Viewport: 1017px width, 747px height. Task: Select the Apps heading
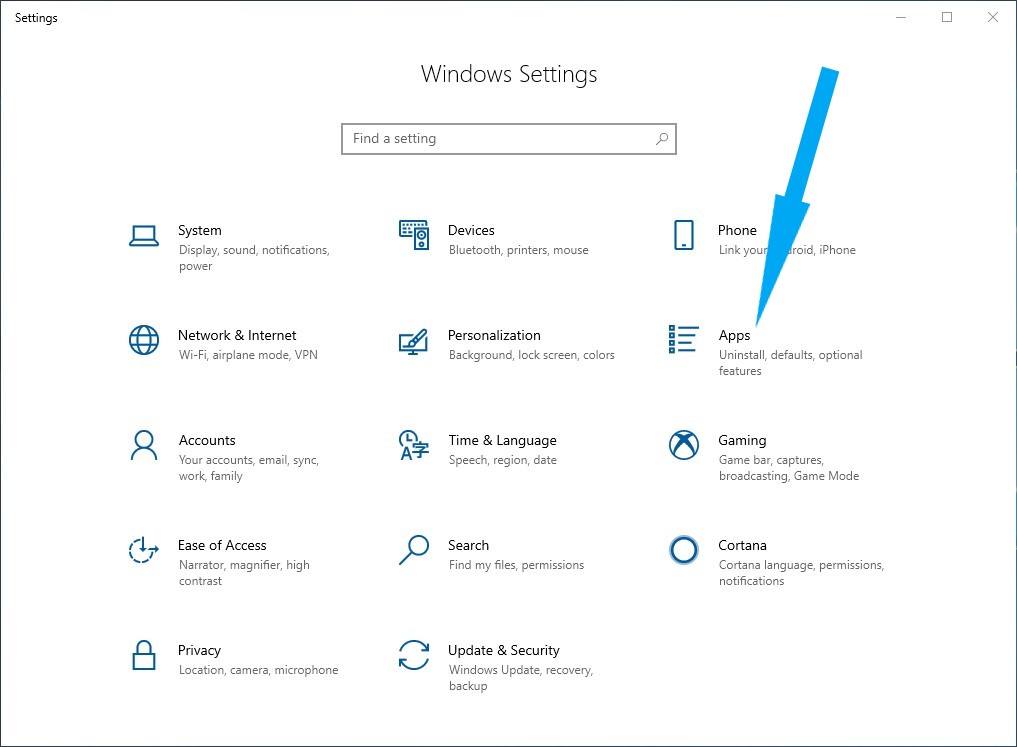[x=734, y=336]
